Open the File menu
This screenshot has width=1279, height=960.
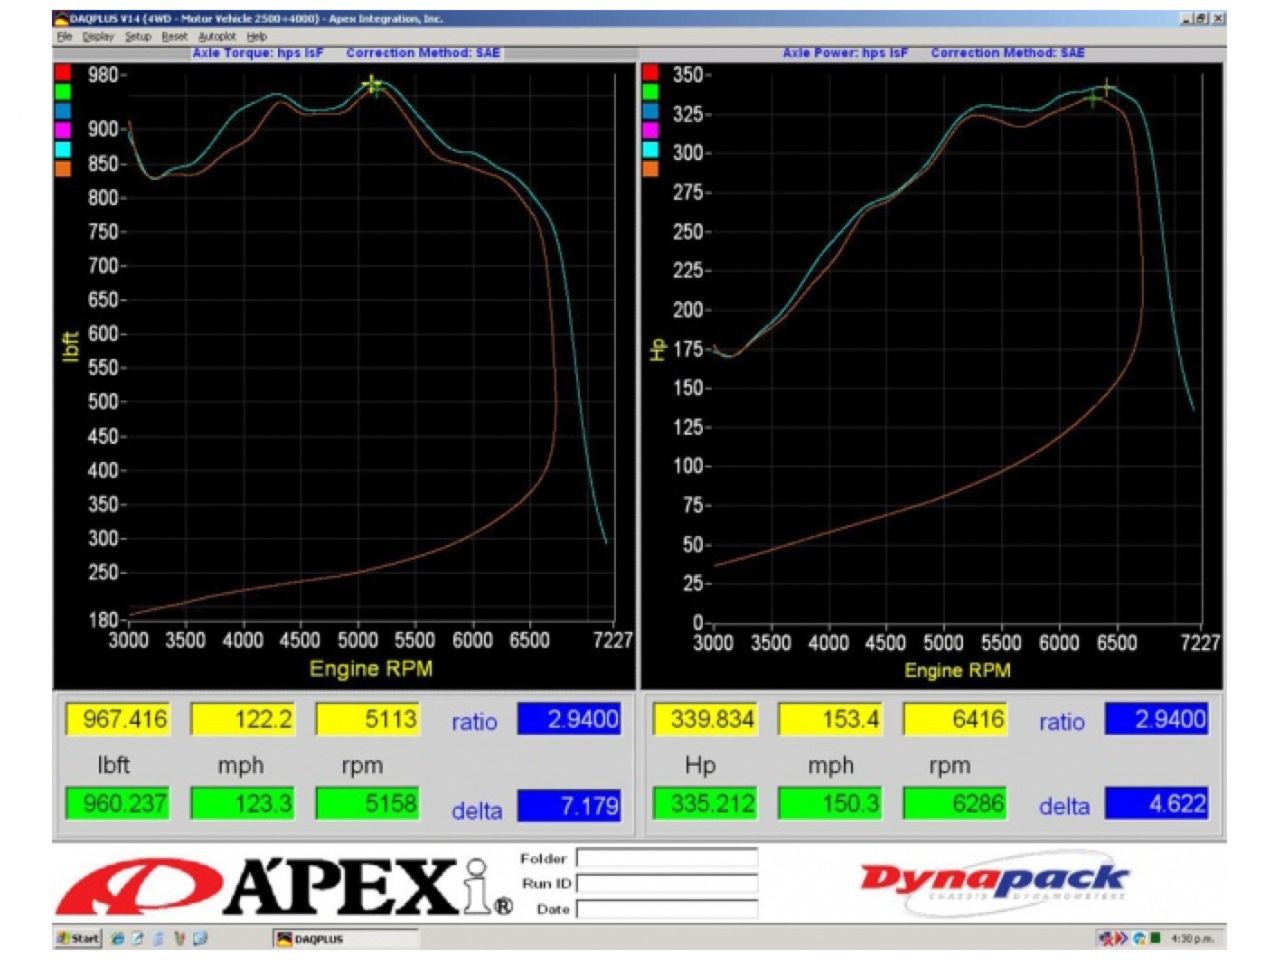click(65, 36)
